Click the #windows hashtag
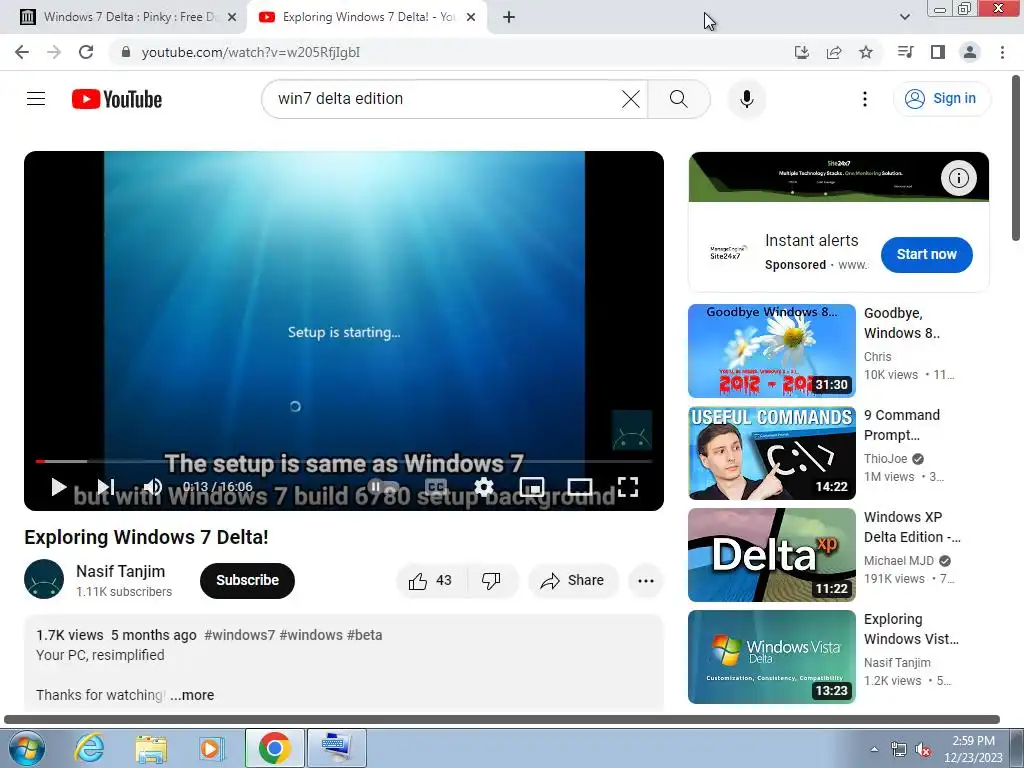The width and height of the screenshot is (1024, 768). 311,635
